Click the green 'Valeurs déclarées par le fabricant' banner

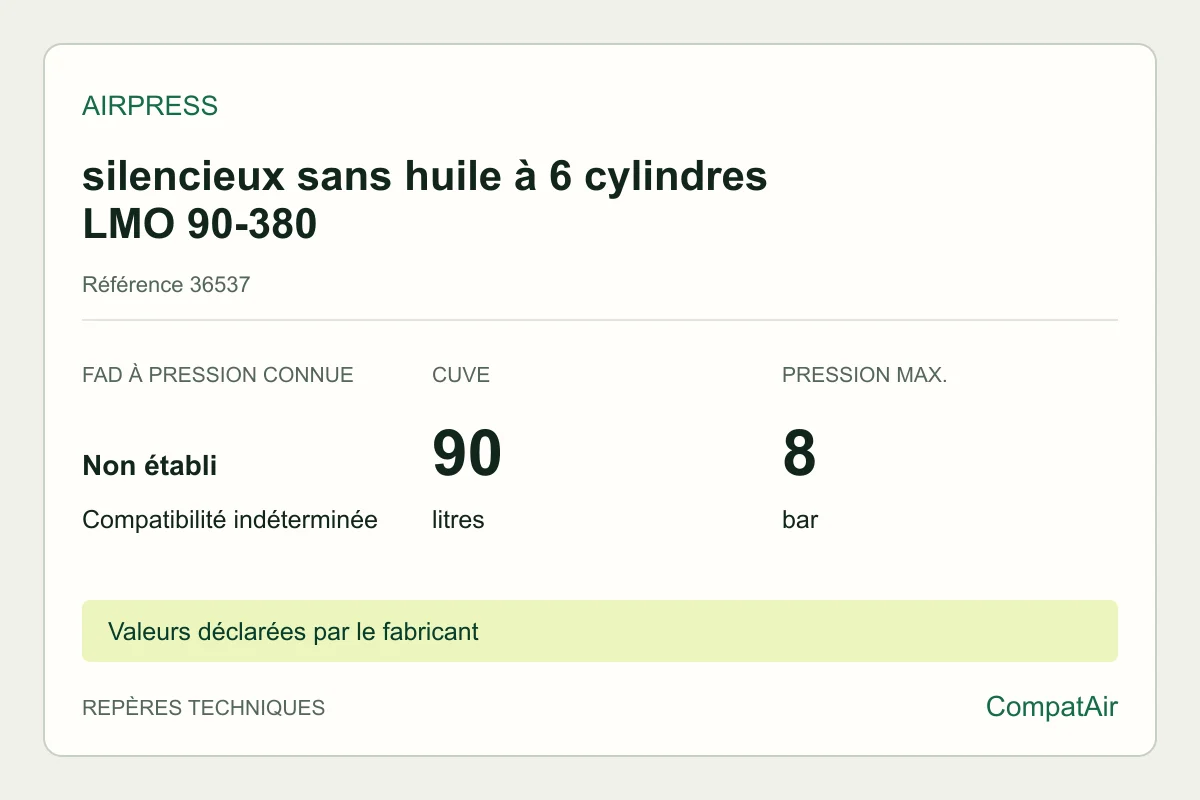pyautogui.click(x=600, y=631)
